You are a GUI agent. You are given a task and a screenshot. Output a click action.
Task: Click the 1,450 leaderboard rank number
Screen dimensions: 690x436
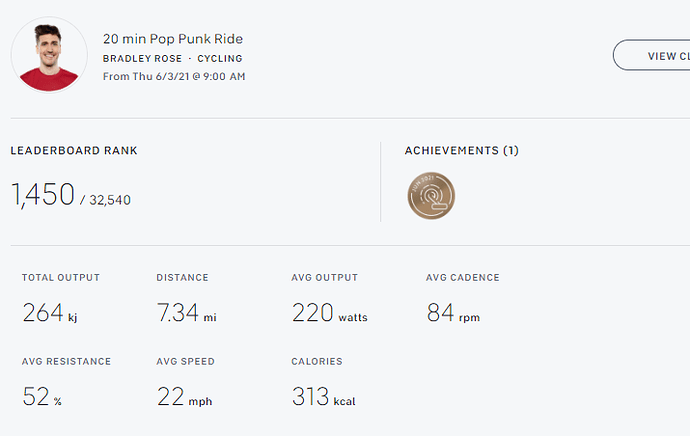(43, 195)
